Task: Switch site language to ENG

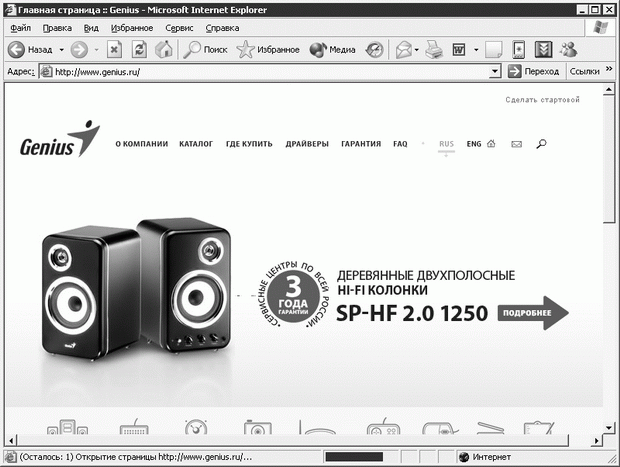Action: click(x=474, y=144)
